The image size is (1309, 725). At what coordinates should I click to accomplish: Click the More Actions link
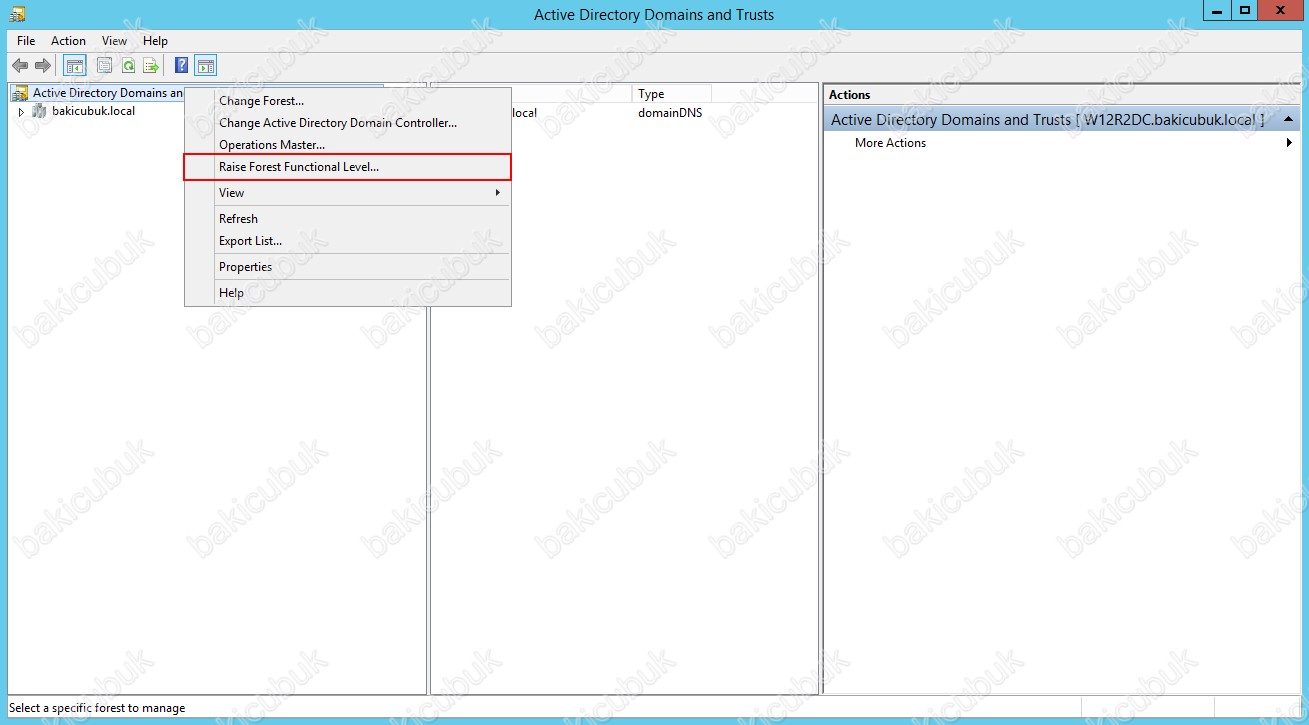coord(890,143)
